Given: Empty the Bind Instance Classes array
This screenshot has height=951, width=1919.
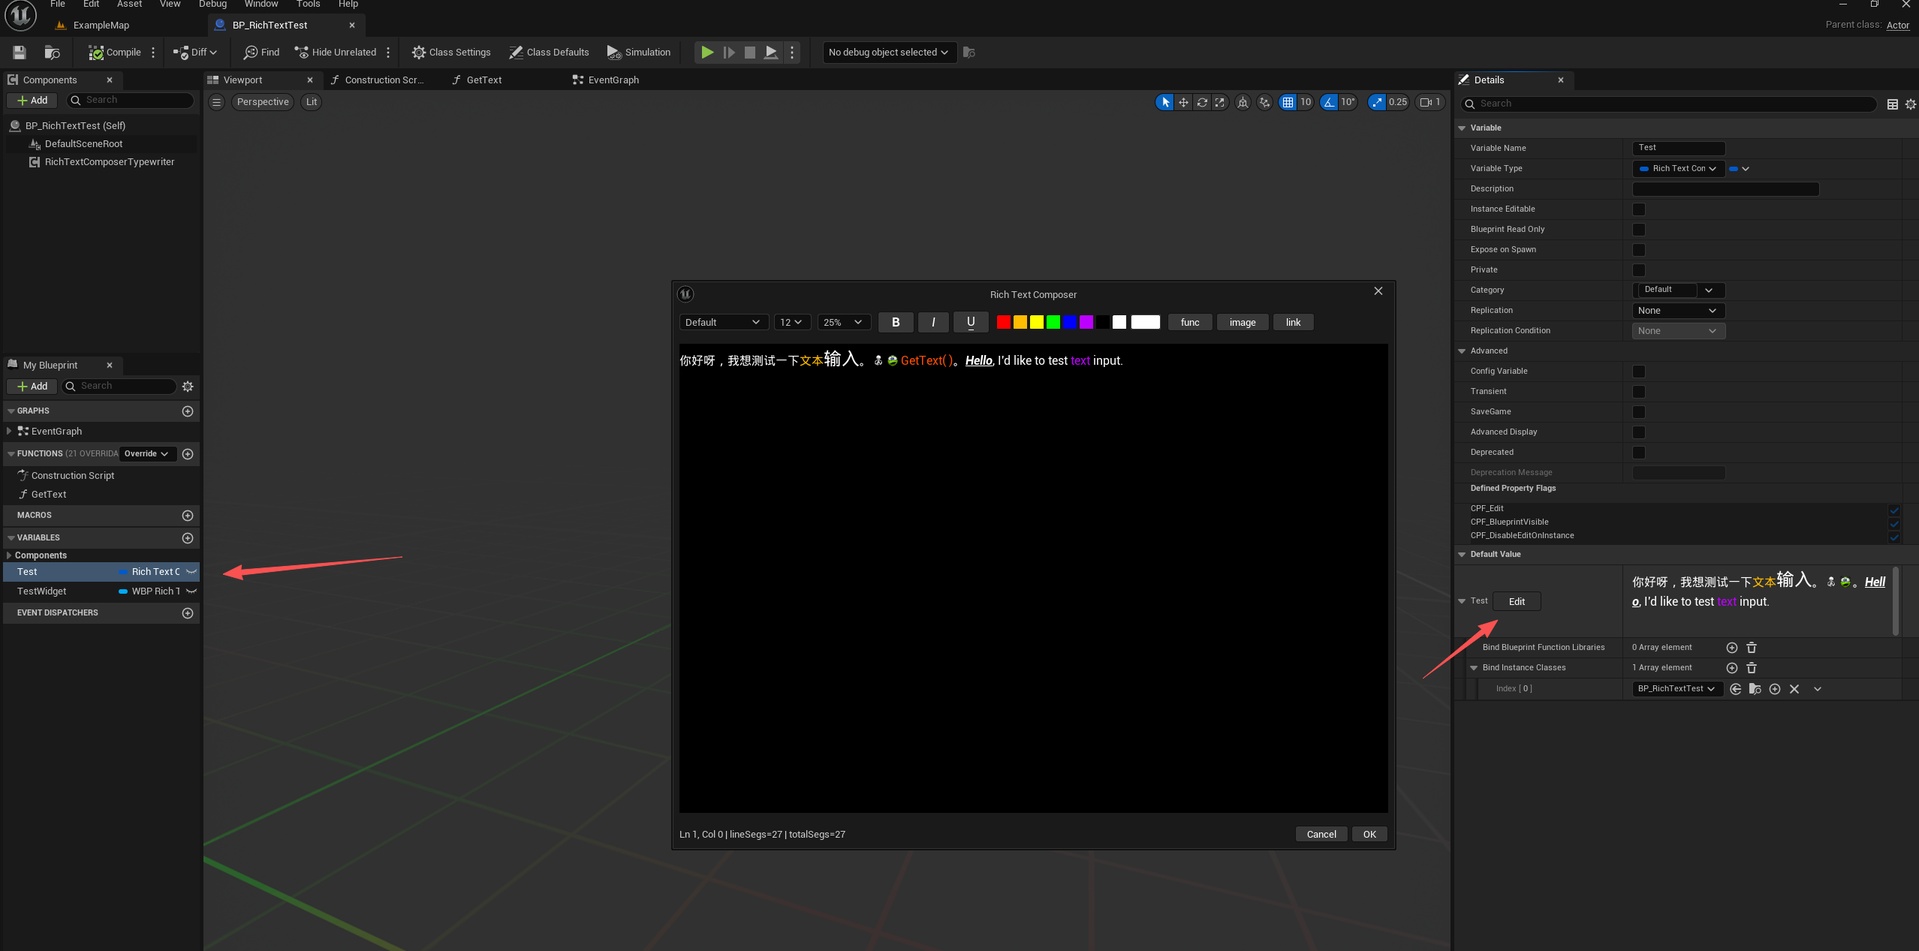Looking at the screenshot, I should (x=1752, y=668).
